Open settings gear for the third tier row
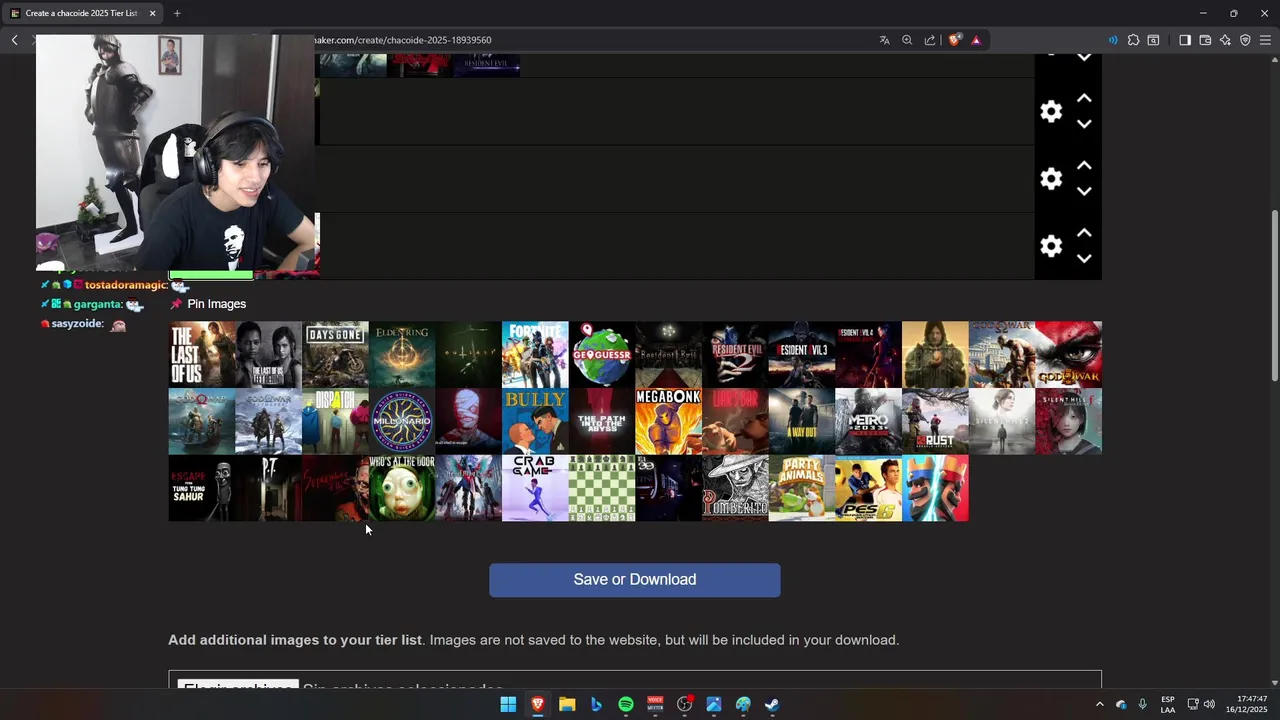The height and width of the screenshot is (720, 1280). pyautogui.click(x=1051, y=178)
